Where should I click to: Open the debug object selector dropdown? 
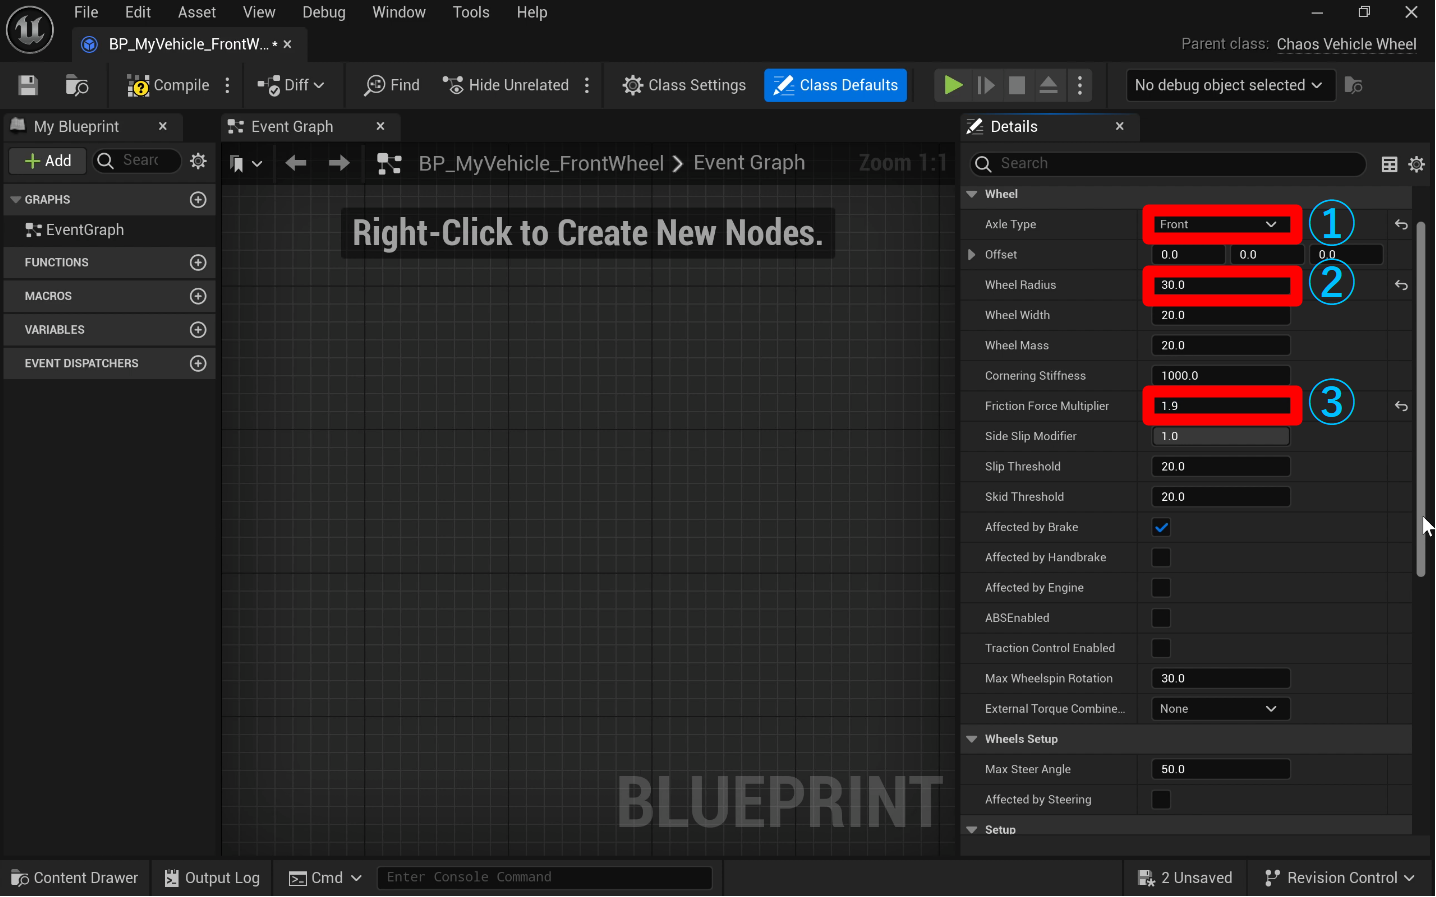tap(1228, 85)
